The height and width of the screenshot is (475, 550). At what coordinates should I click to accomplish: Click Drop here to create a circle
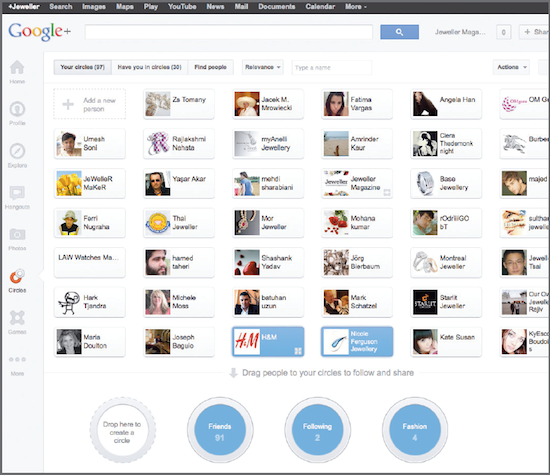coord(122,430)
